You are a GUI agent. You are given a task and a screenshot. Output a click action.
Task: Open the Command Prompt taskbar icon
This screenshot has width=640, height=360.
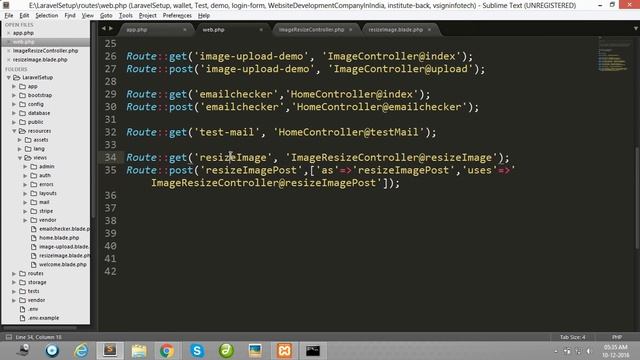coord(313,351)
